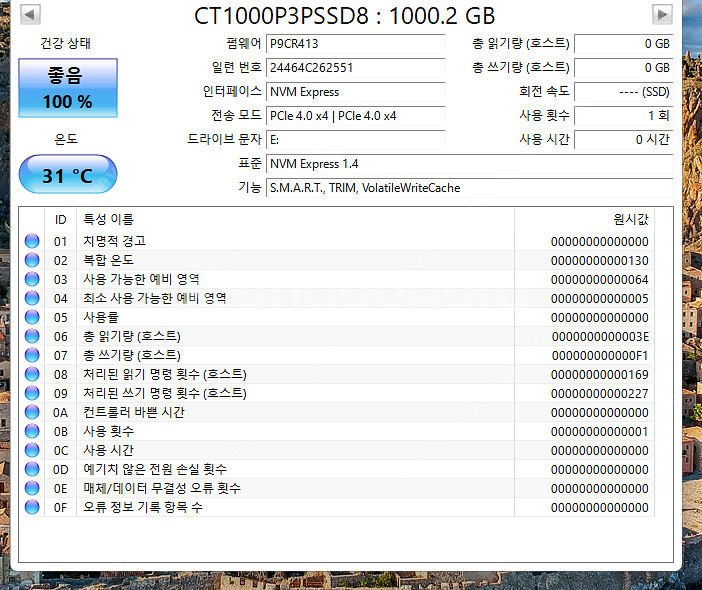Select the standard field NVM Express 1.4
This screenshot has width=702, height=590.
470,164
